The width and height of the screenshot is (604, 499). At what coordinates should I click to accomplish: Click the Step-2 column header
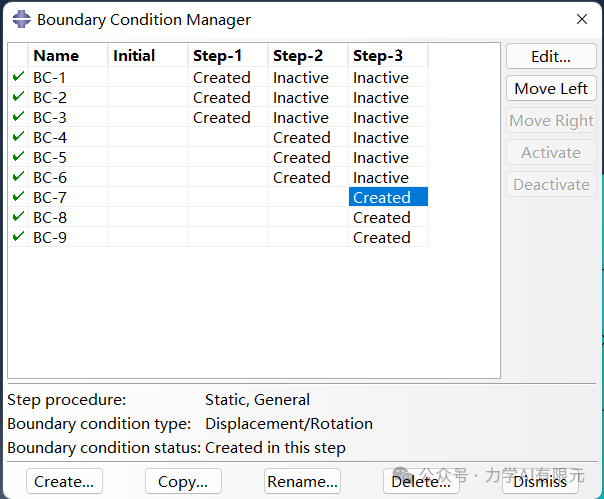tap(308, 55)
